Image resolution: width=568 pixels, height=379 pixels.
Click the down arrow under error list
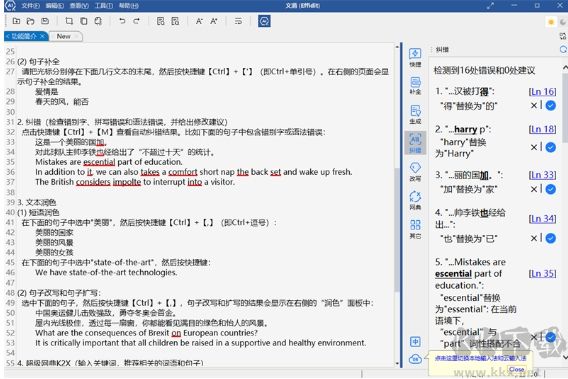(565, 357)
